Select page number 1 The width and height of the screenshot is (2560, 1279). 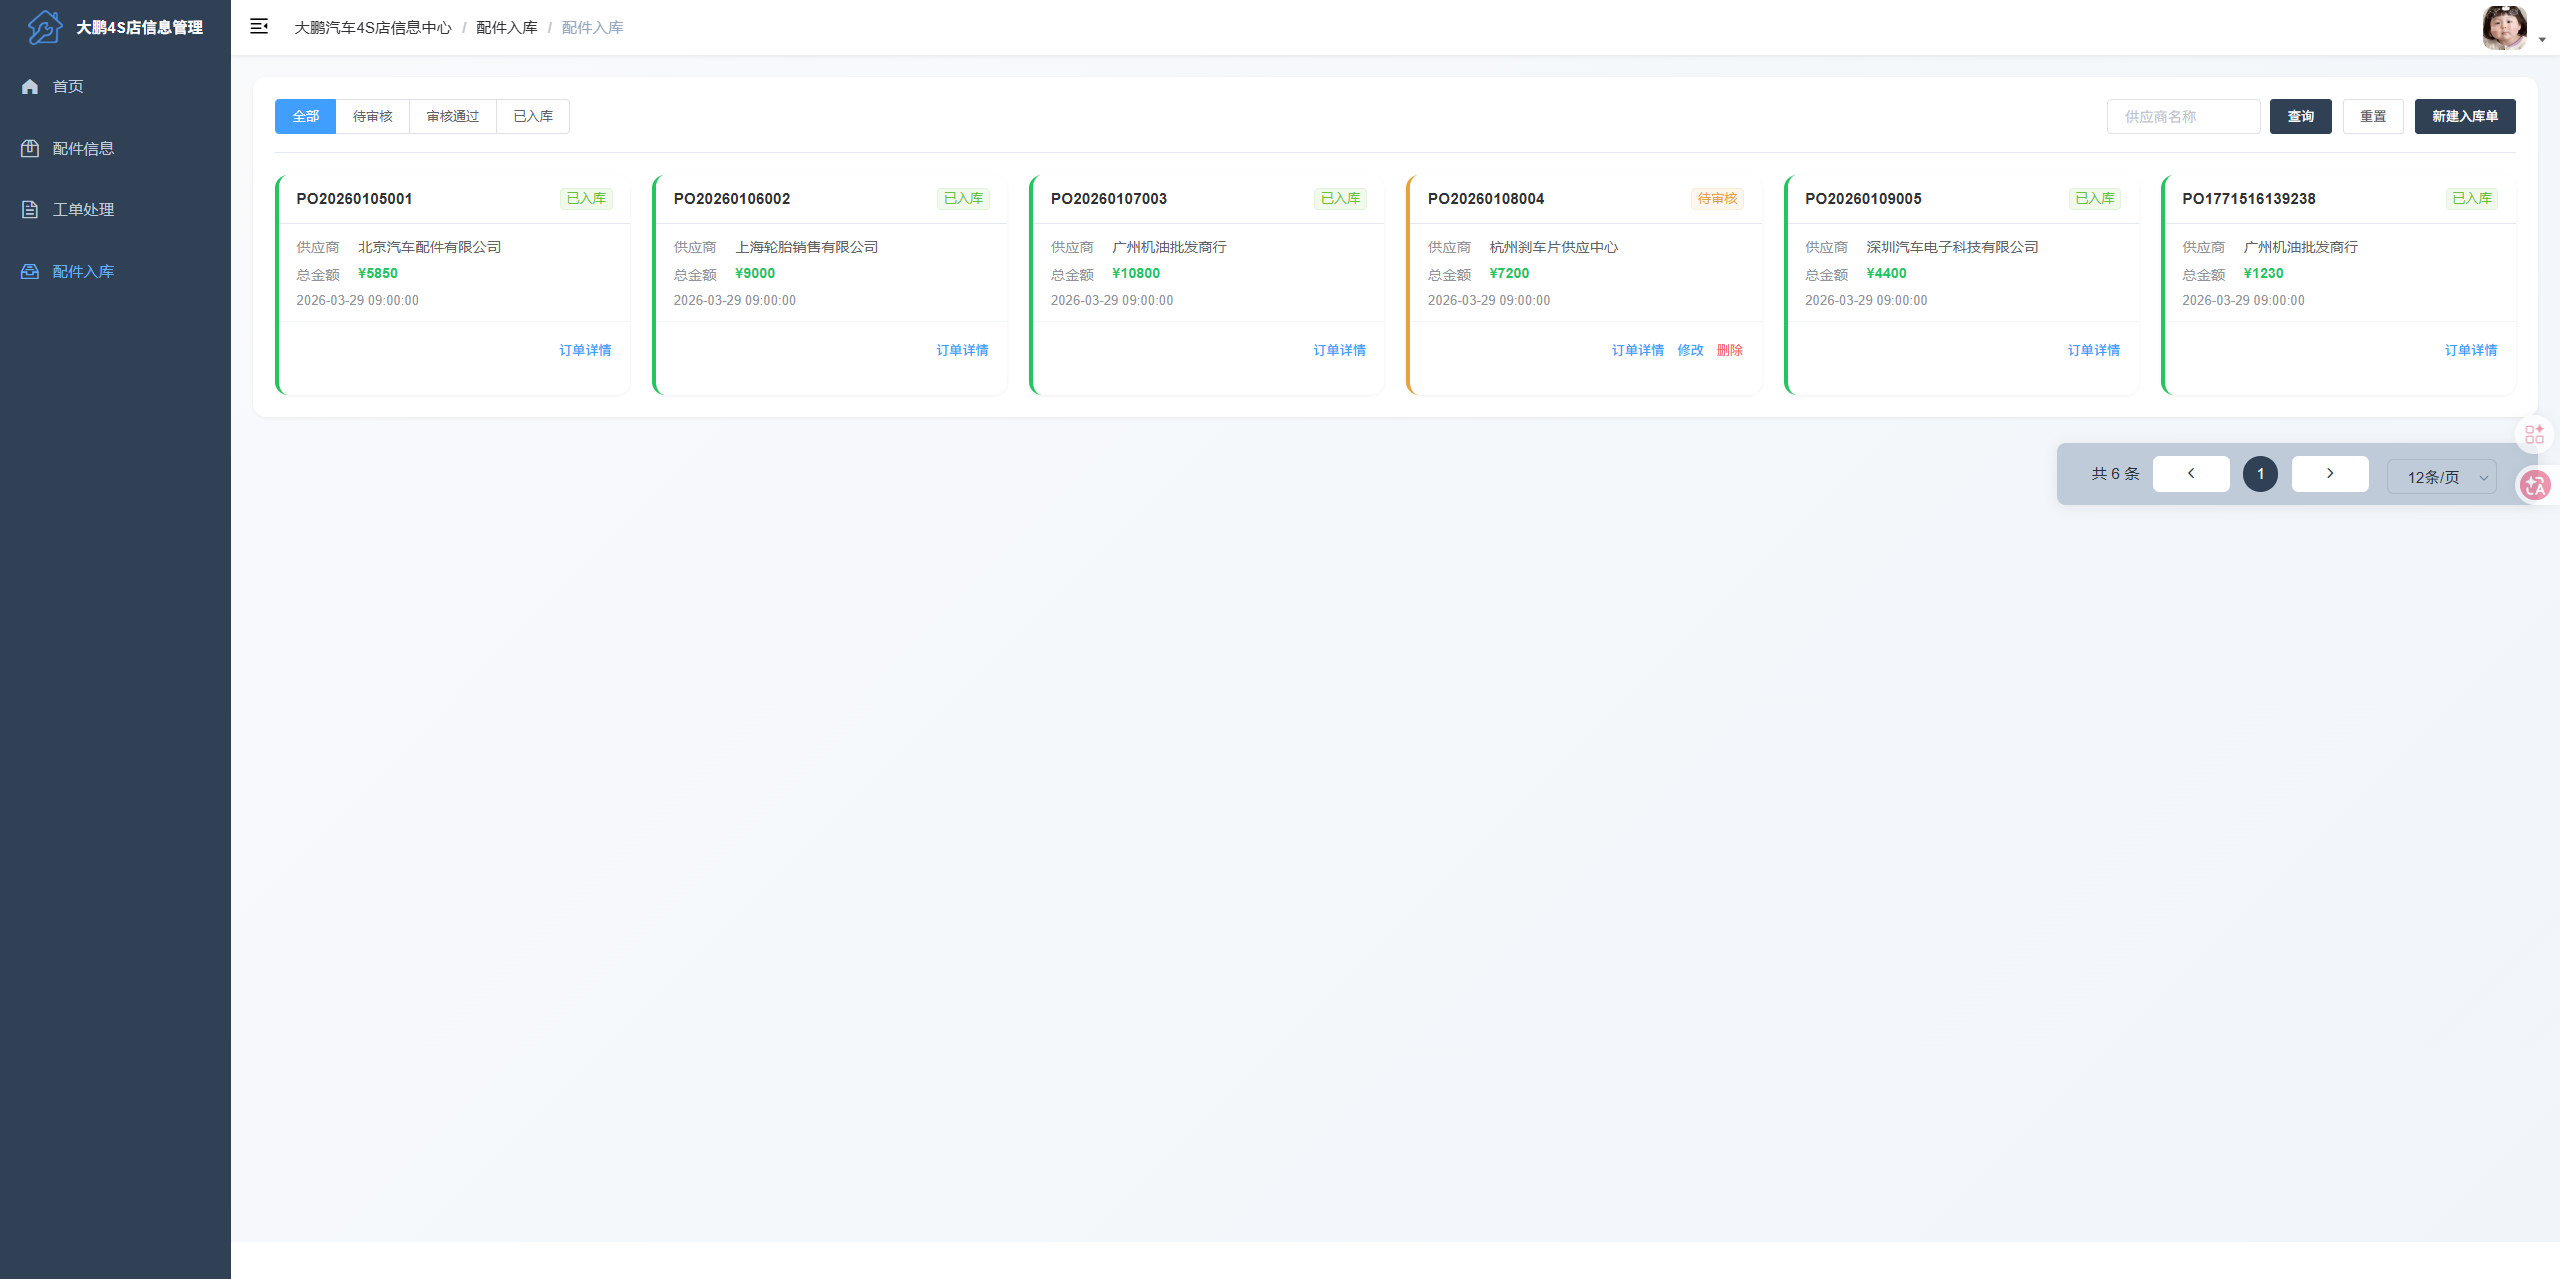2260,474
